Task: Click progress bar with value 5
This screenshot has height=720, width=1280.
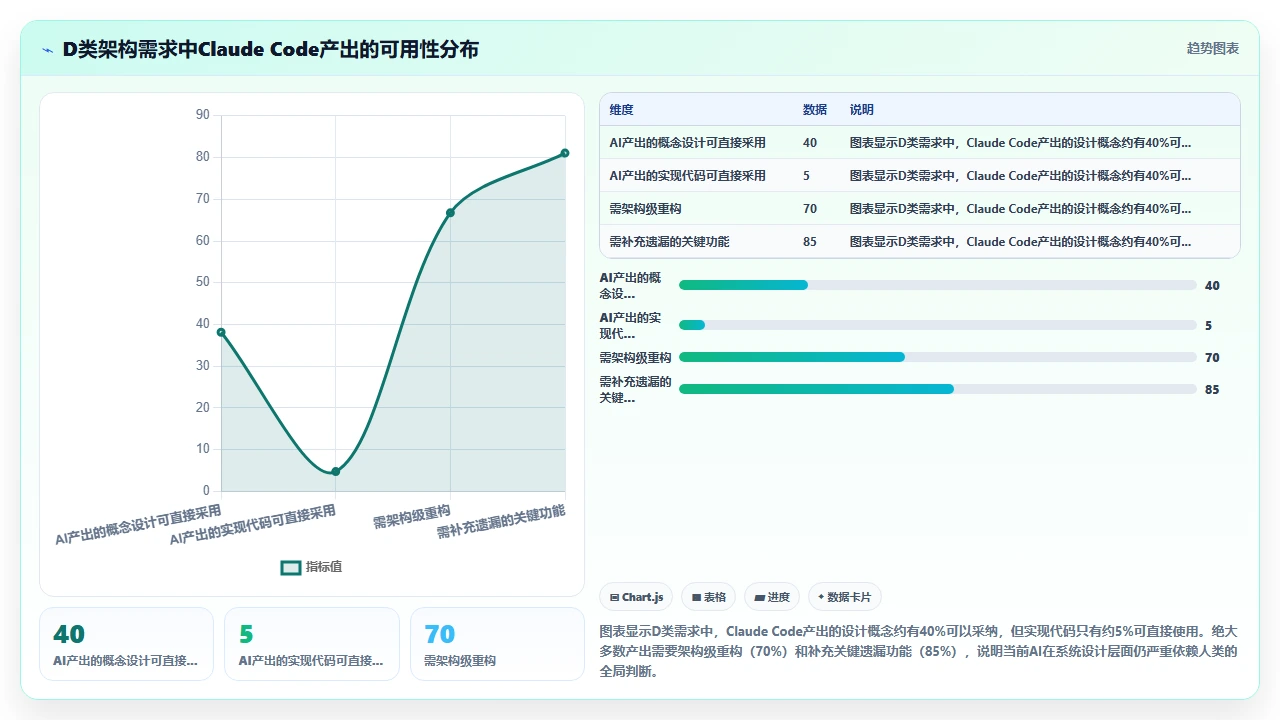Action: coord(937,325)
